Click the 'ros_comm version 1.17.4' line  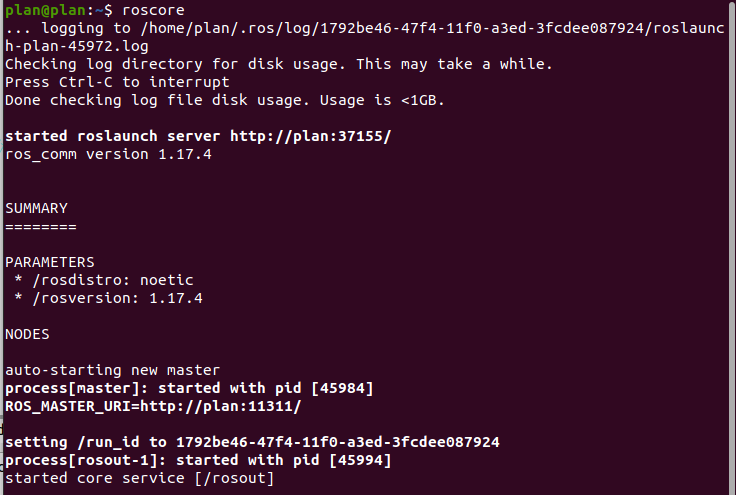(108, 154)
